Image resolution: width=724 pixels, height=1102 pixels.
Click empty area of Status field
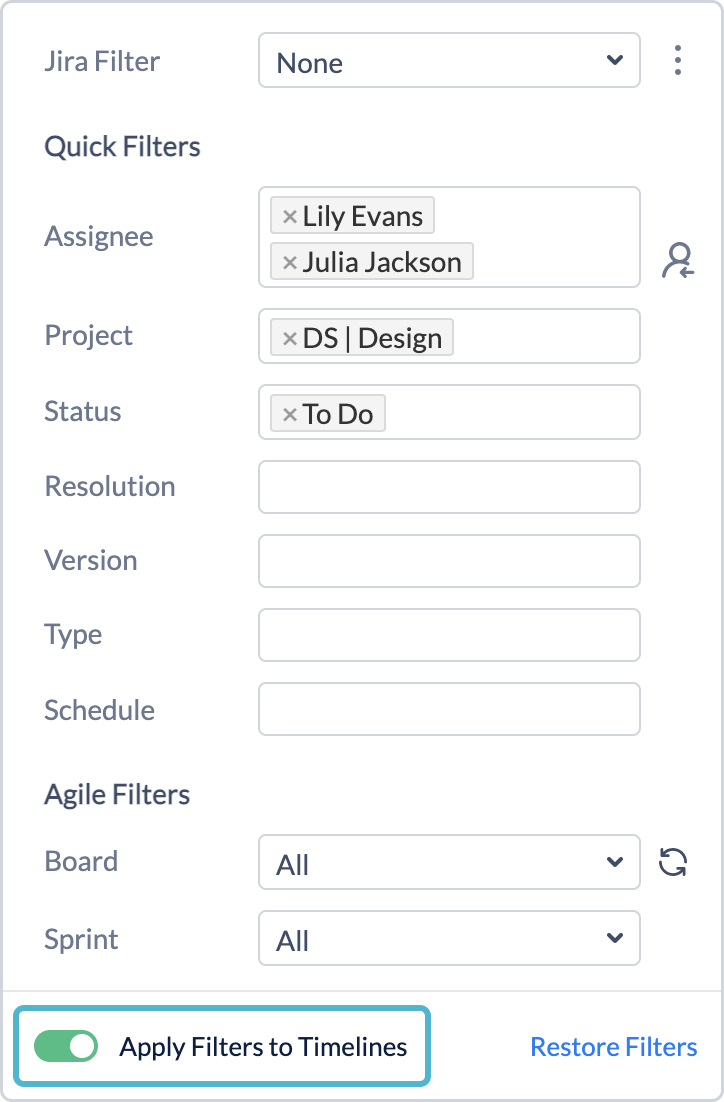click(x=520, y=412)
